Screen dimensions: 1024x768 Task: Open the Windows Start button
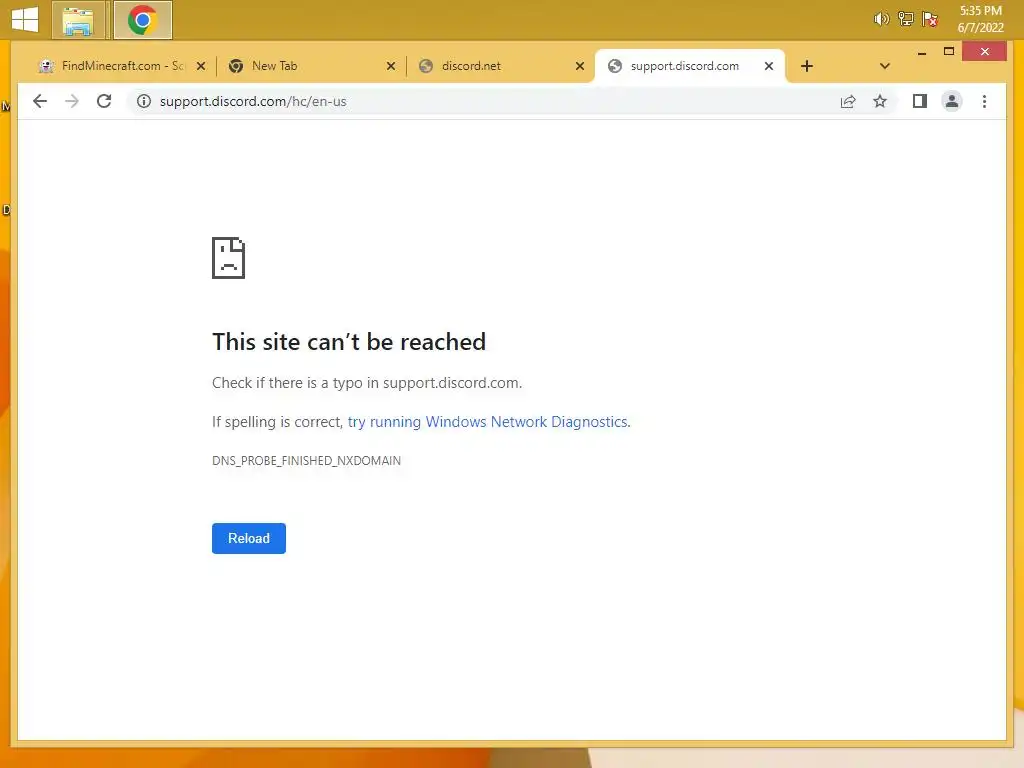pyautogui.click(x=25, y=20)
